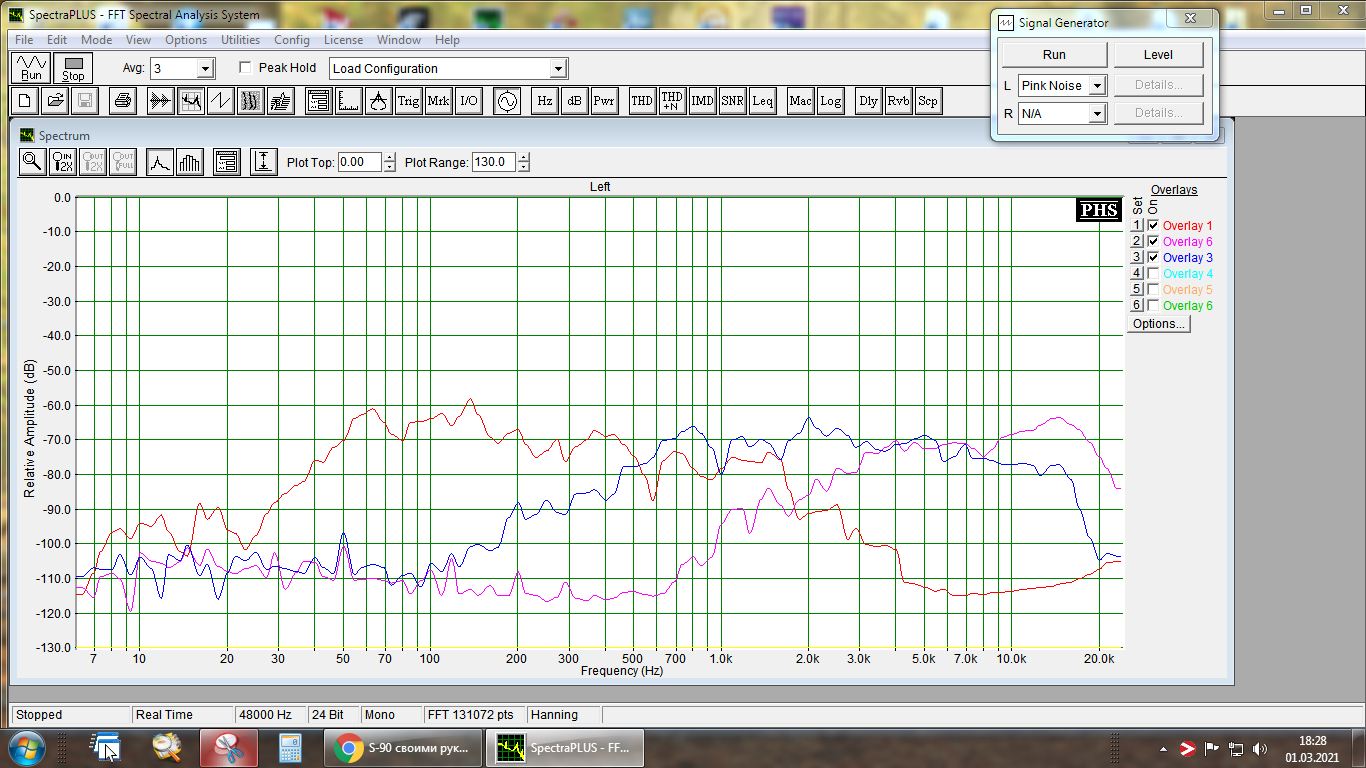Start the analyzer with the Run button

(32, 68)
